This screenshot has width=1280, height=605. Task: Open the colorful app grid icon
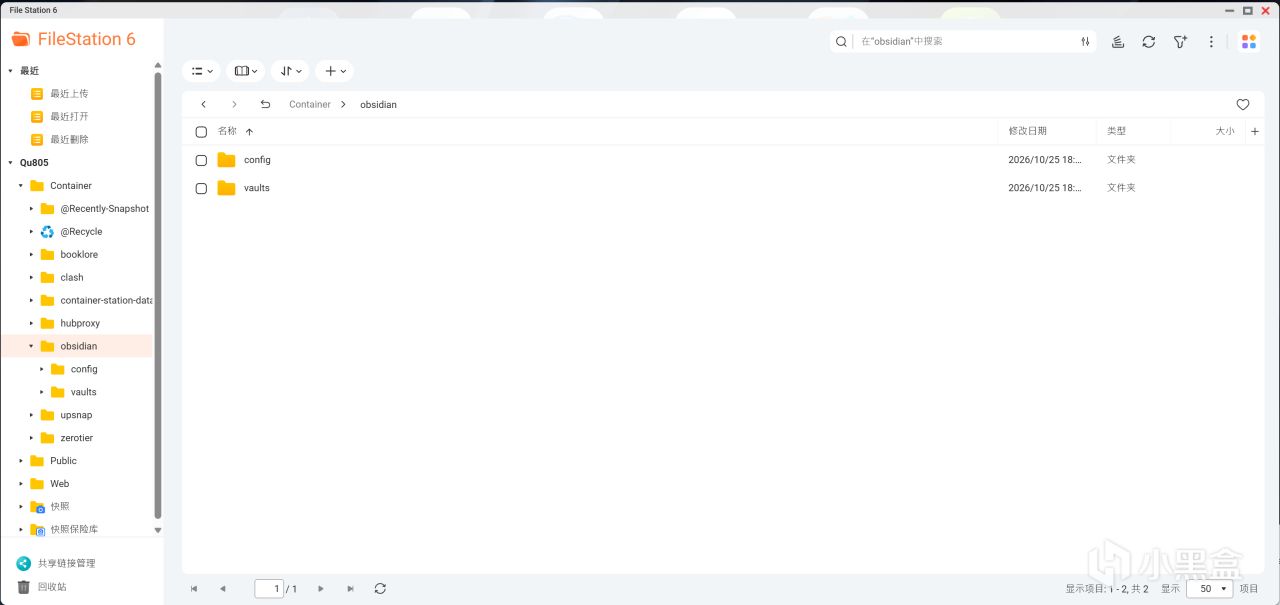(1249, 42)
